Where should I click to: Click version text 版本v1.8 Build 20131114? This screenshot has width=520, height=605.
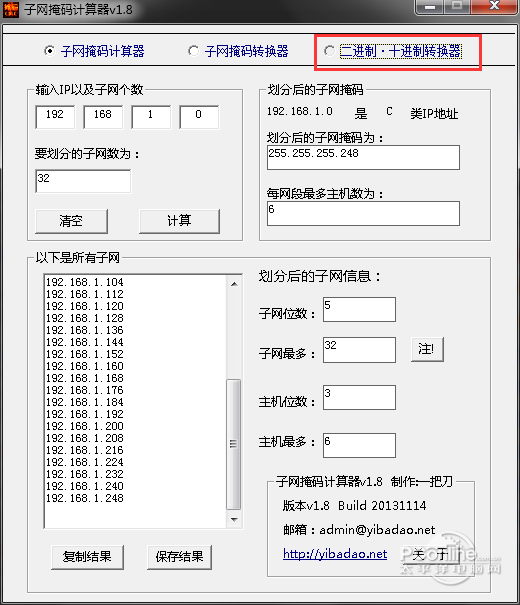tap(354, 505)
